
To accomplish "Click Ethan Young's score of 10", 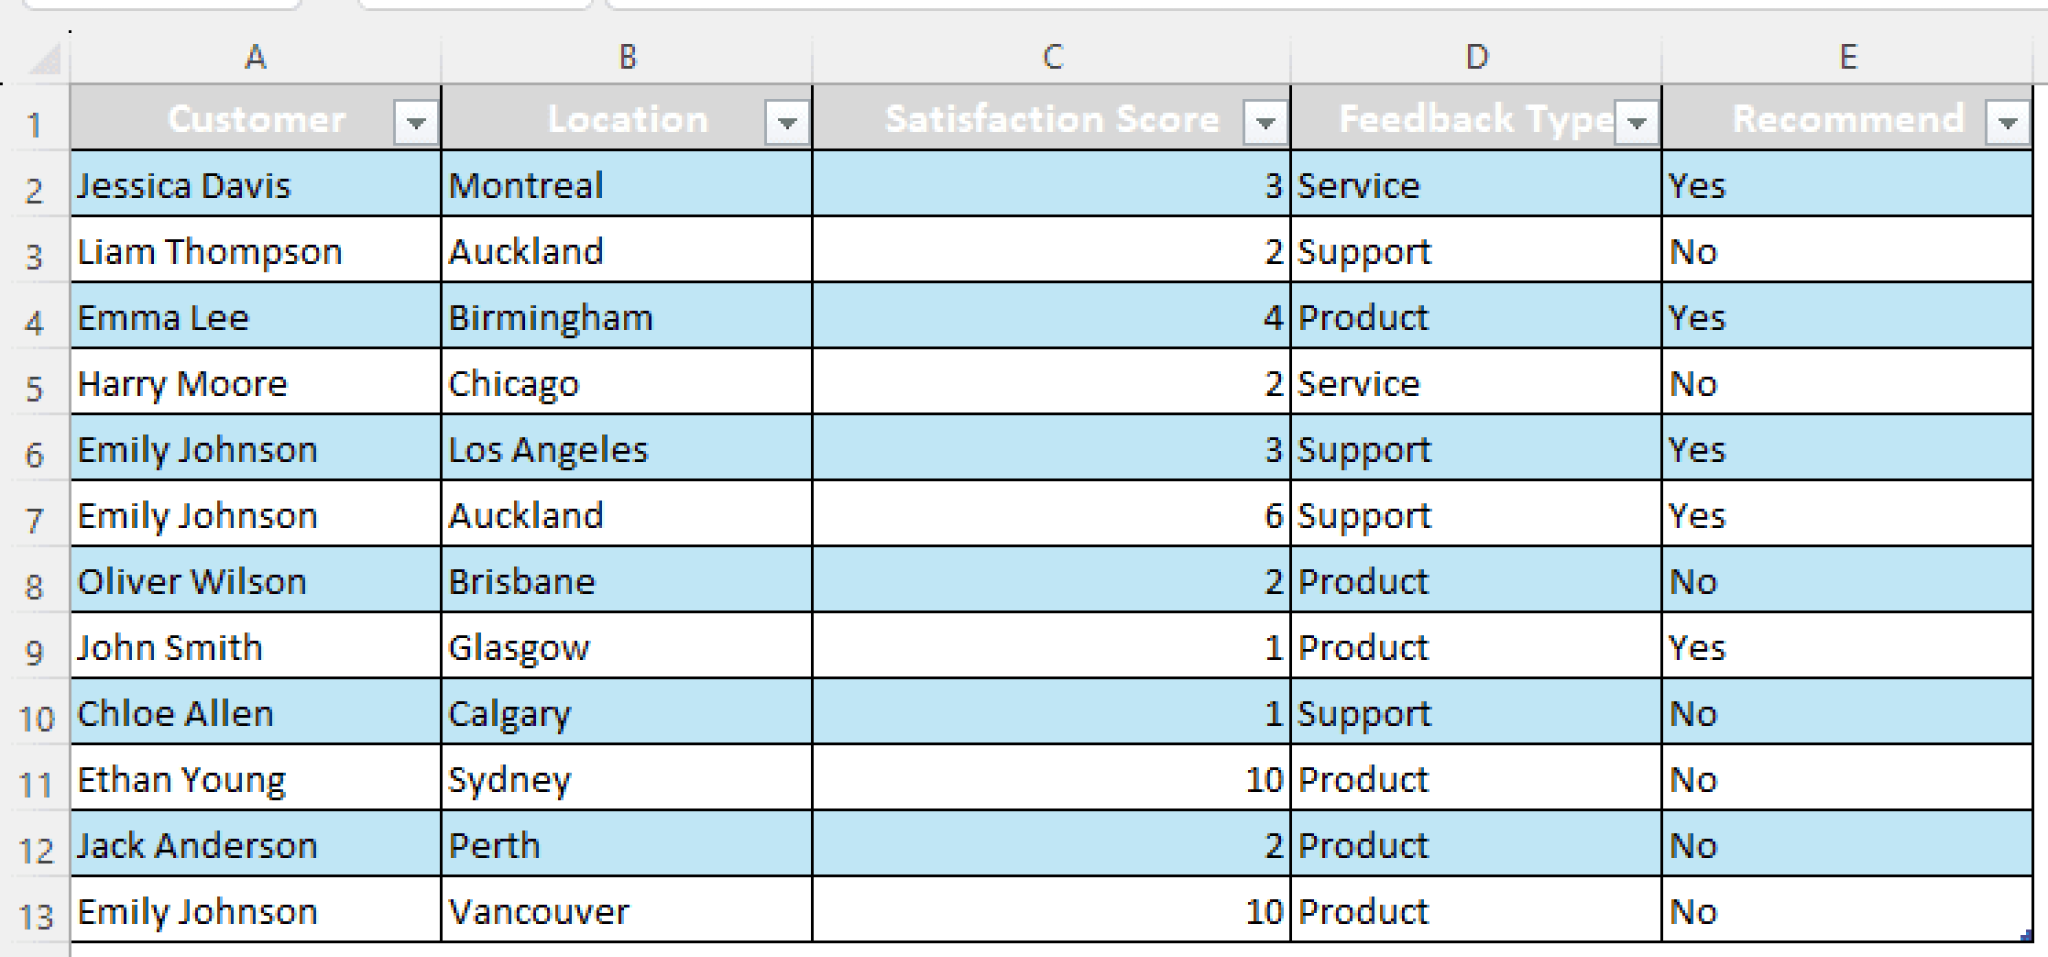I will [x=1050, y=779].
